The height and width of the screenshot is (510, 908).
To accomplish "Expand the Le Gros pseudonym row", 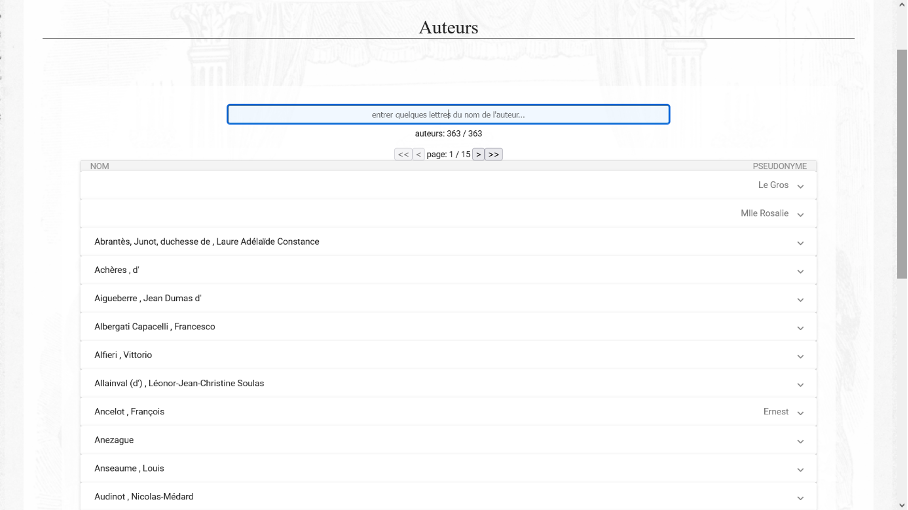I will 800,186.
